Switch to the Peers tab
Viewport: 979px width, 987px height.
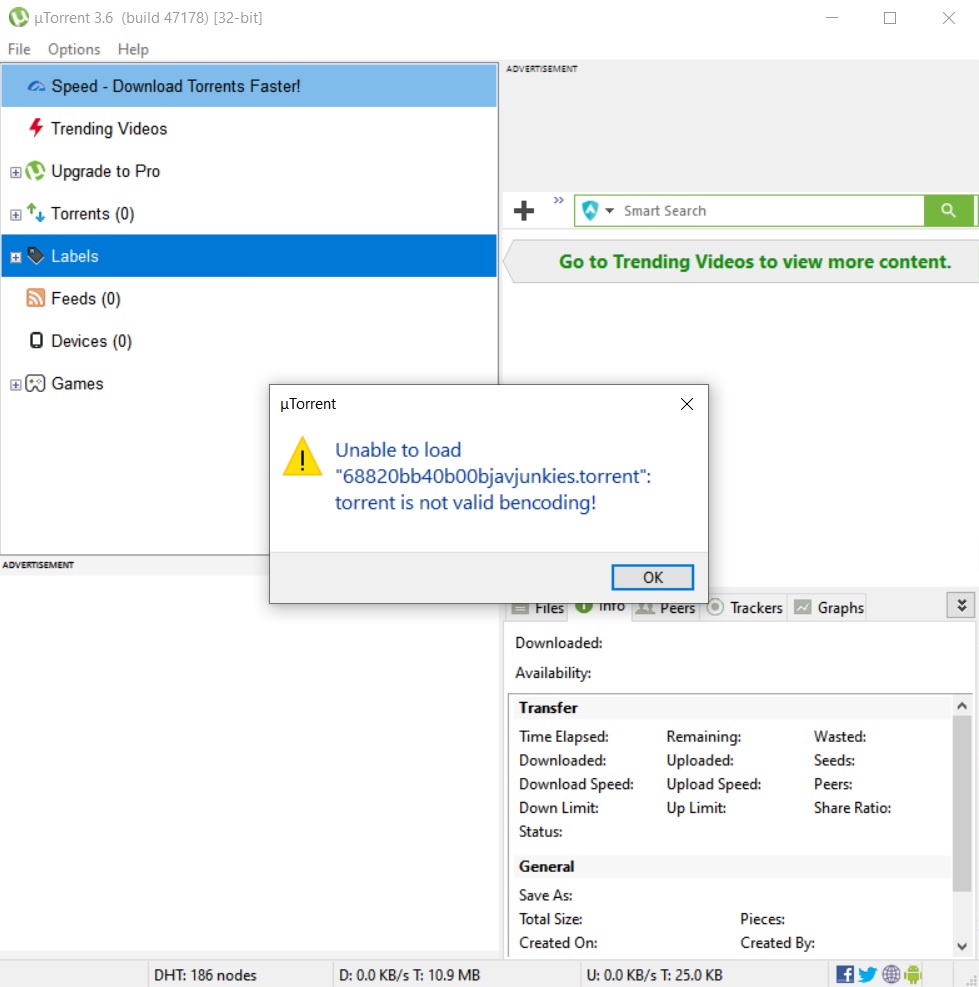coord(665,608)
